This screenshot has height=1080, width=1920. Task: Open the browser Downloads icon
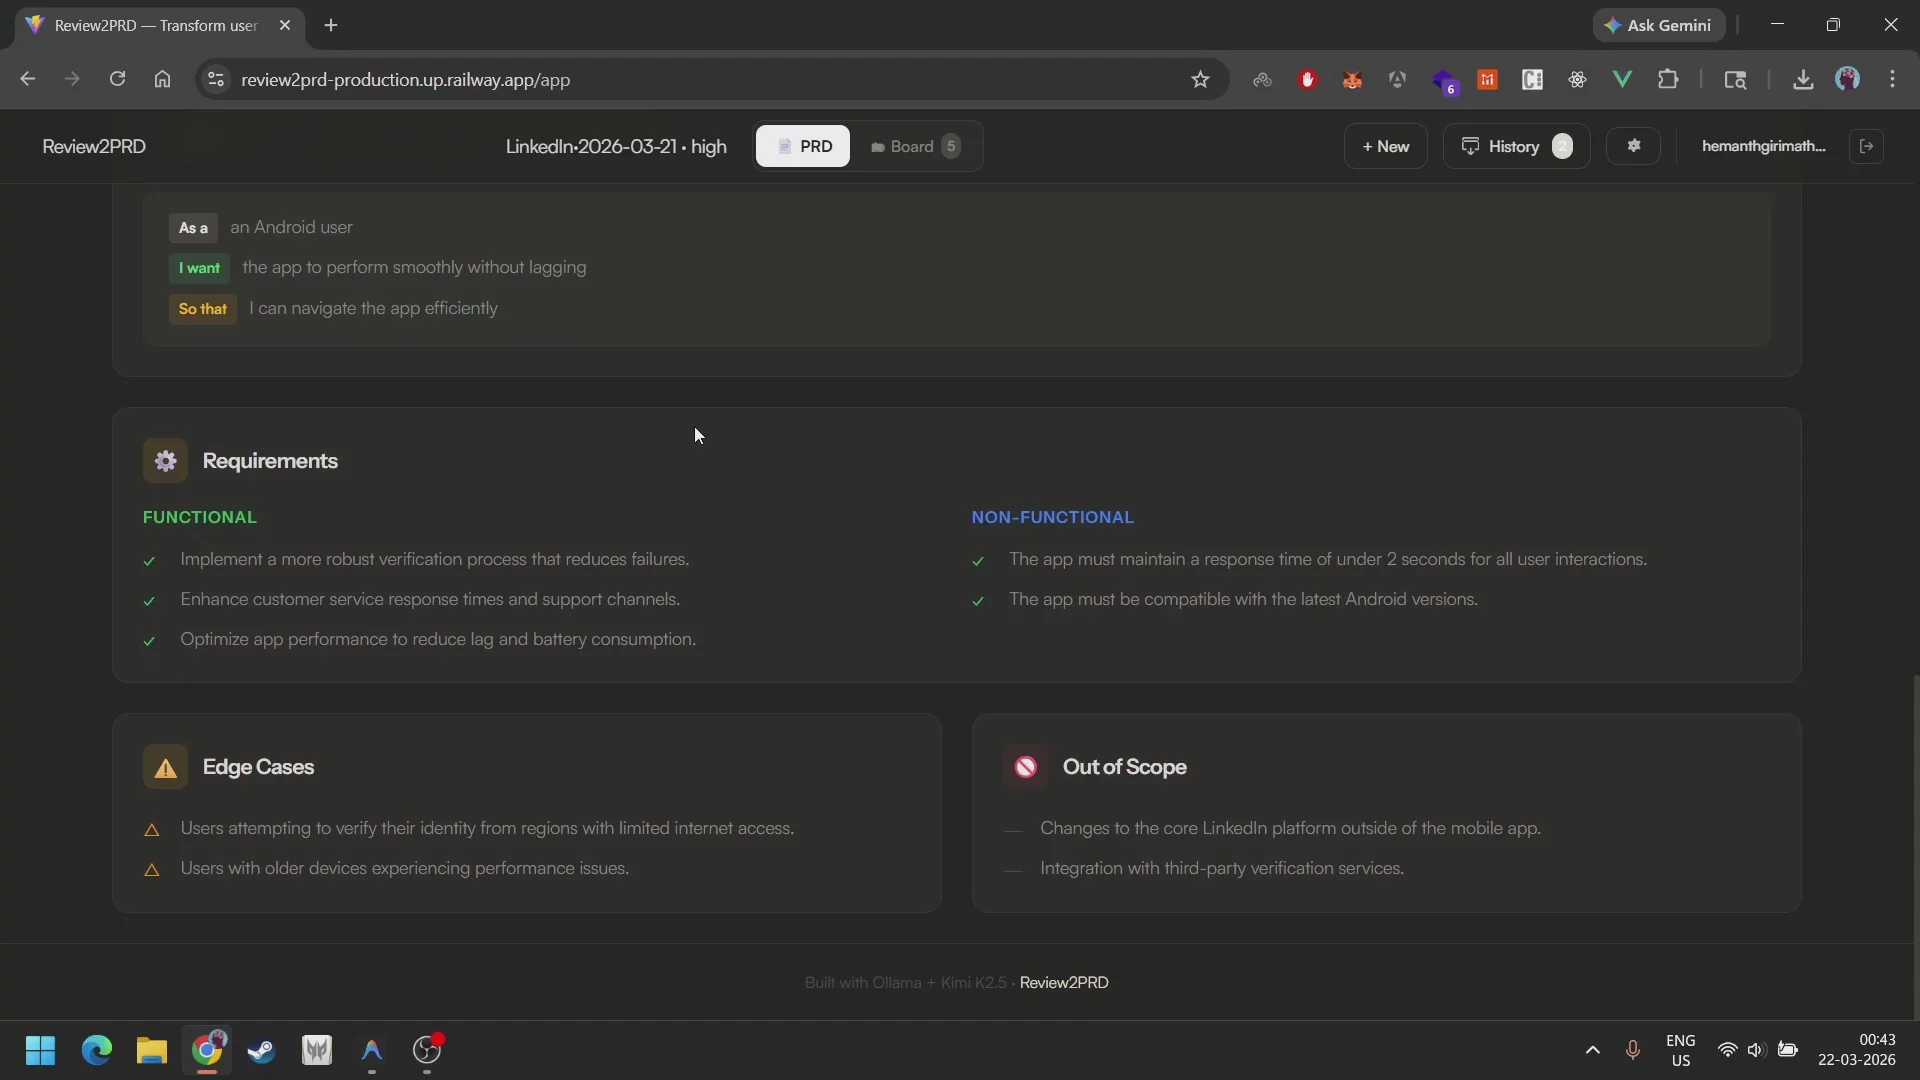click(1803, 80)
